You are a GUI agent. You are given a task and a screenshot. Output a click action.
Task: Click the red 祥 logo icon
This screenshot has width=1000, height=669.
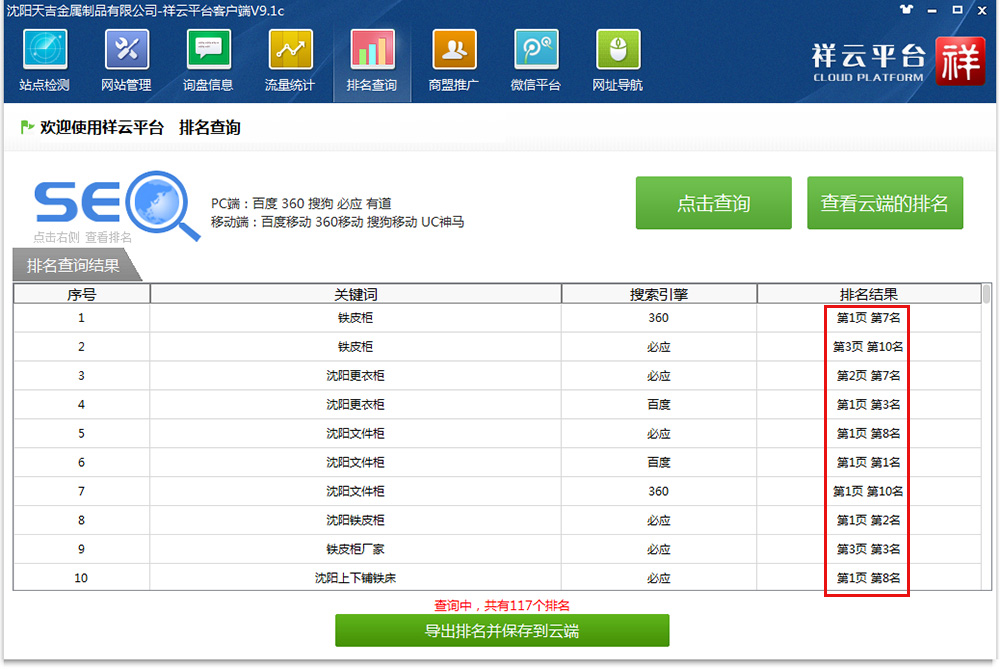click(x=960, y=61)
